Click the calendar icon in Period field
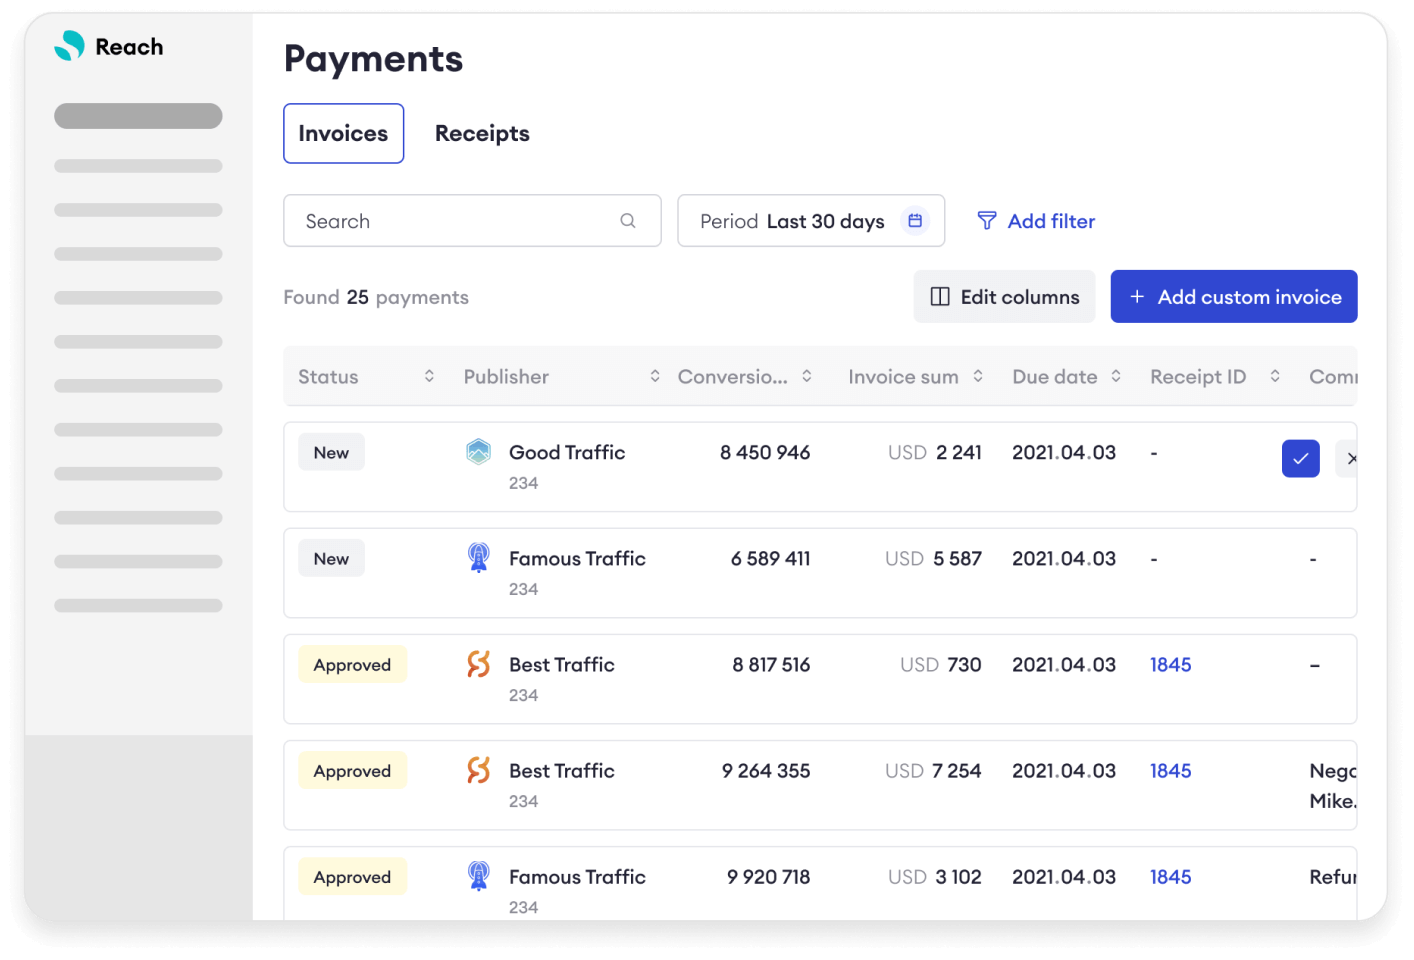Viewport: 1414px width, 960px height. [x=914, y=221]
